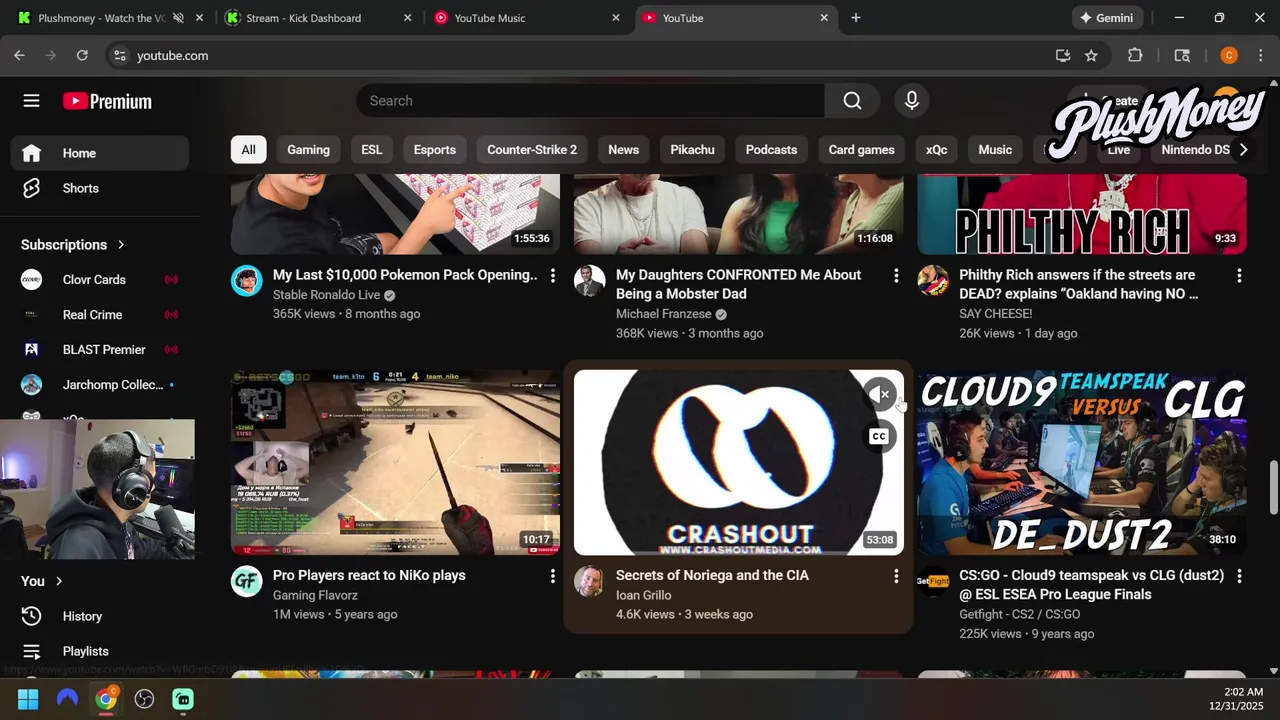
Task: Select the Music filter chip
Action: 994,150
